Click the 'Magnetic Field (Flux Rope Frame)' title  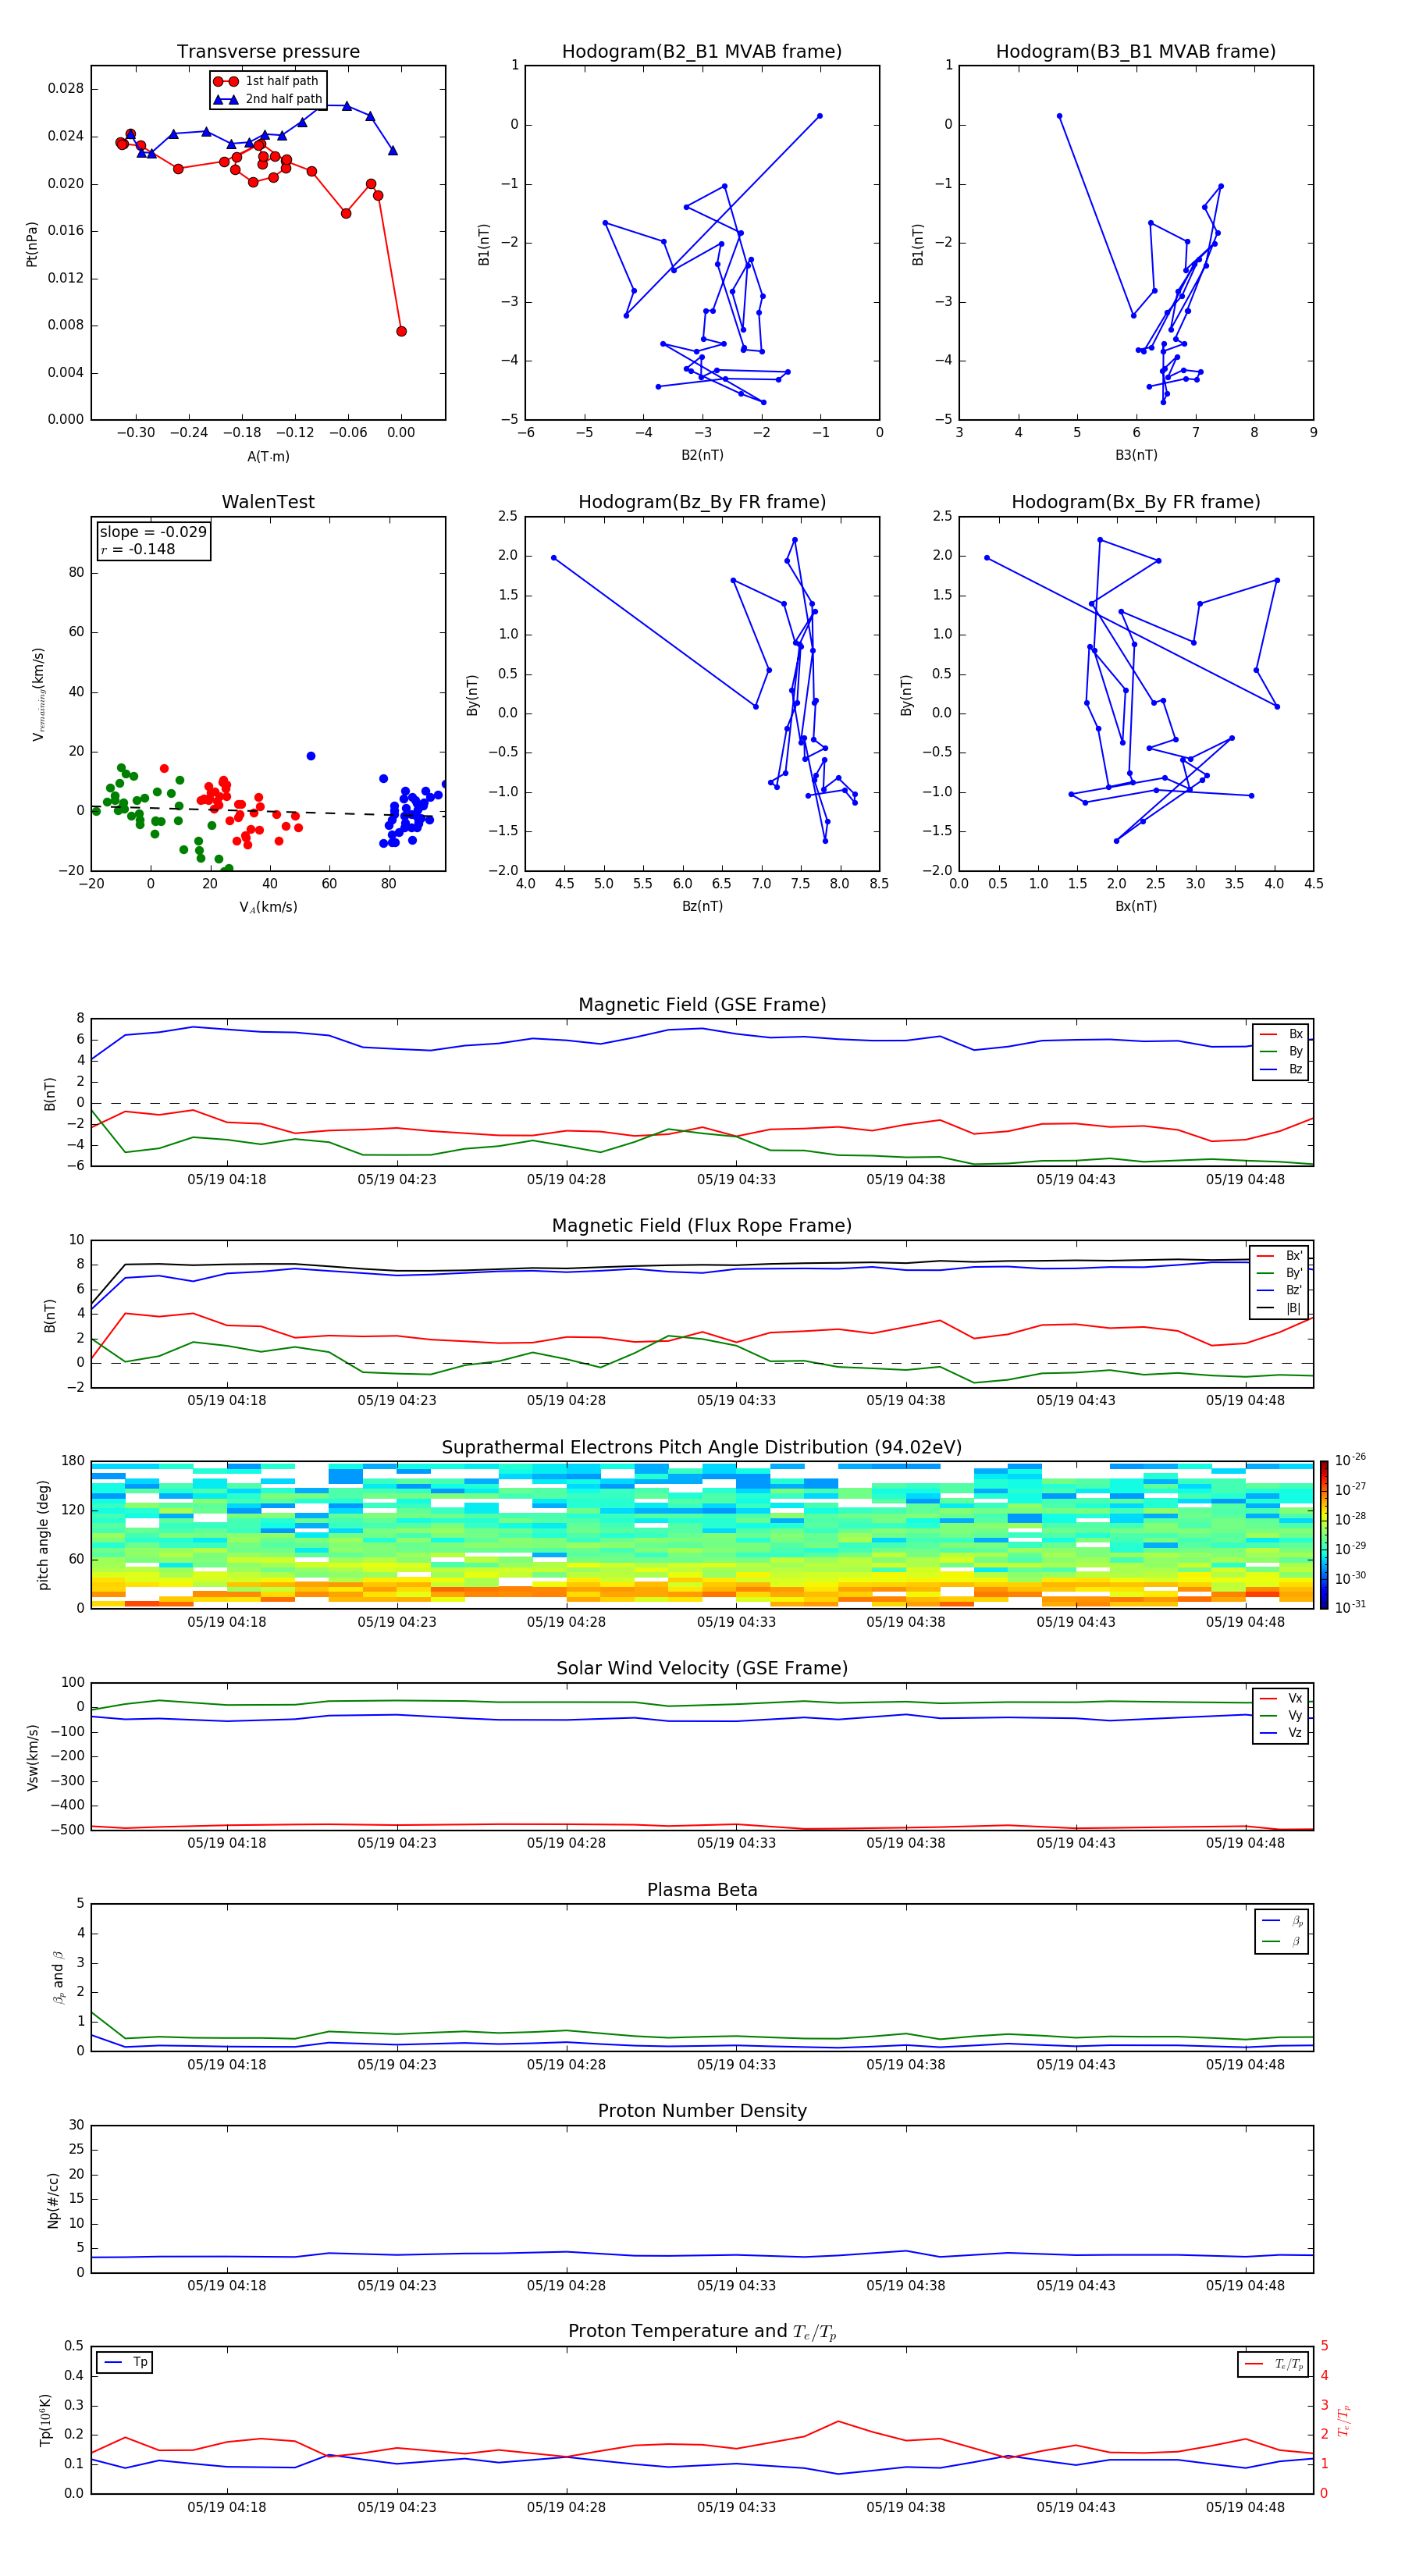702,1226
